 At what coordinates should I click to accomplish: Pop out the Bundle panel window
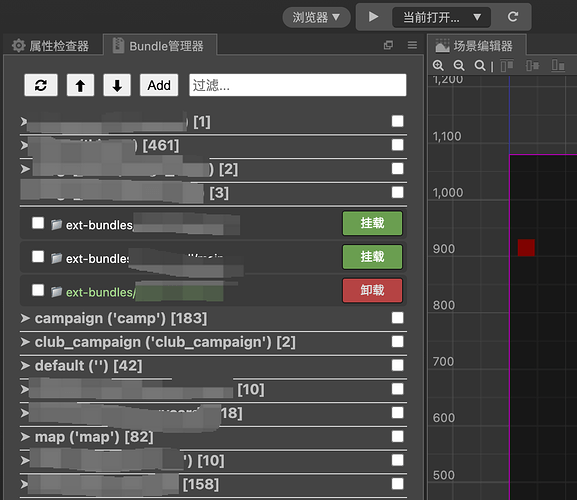(x=388, y=45)
